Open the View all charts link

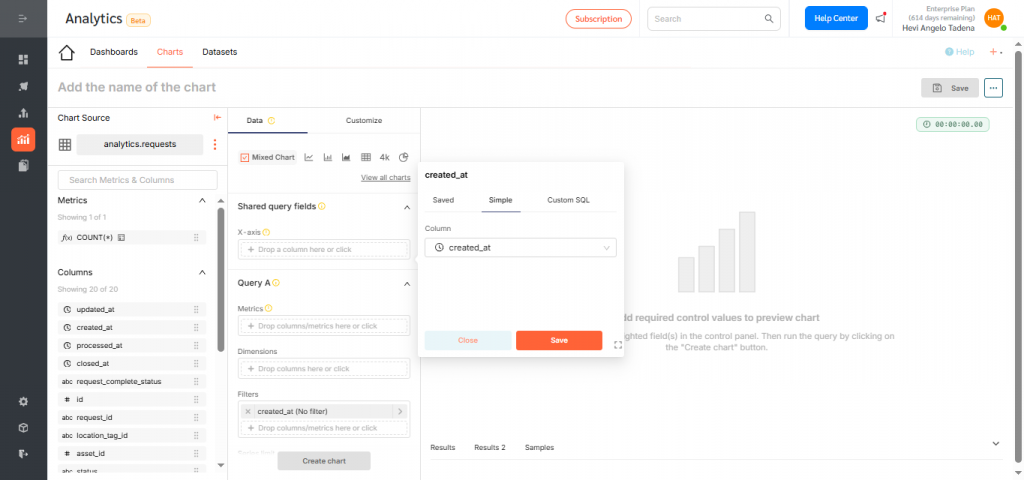tap(385, 178)
